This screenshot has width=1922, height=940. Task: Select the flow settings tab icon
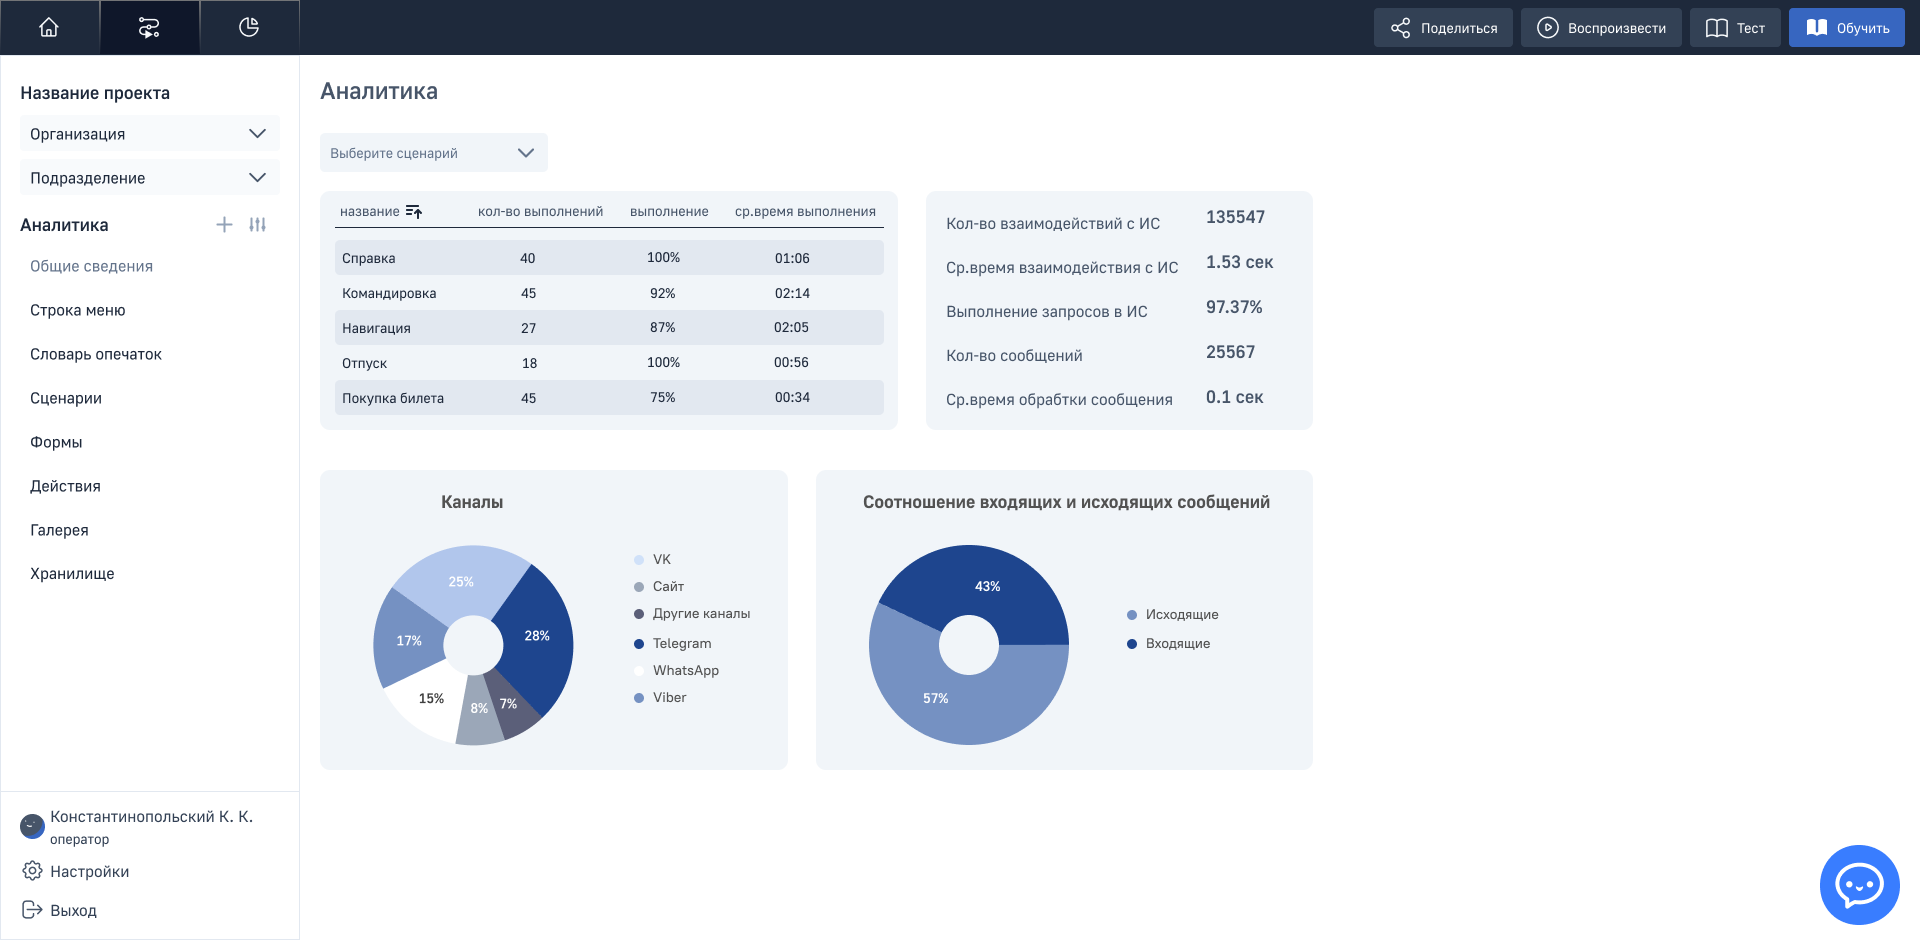(149, 27)
